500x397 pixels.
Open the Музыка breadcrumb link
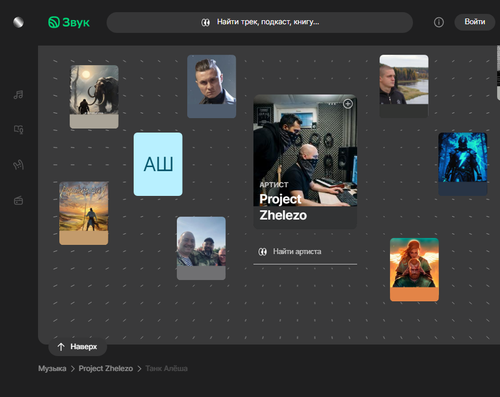52,368
